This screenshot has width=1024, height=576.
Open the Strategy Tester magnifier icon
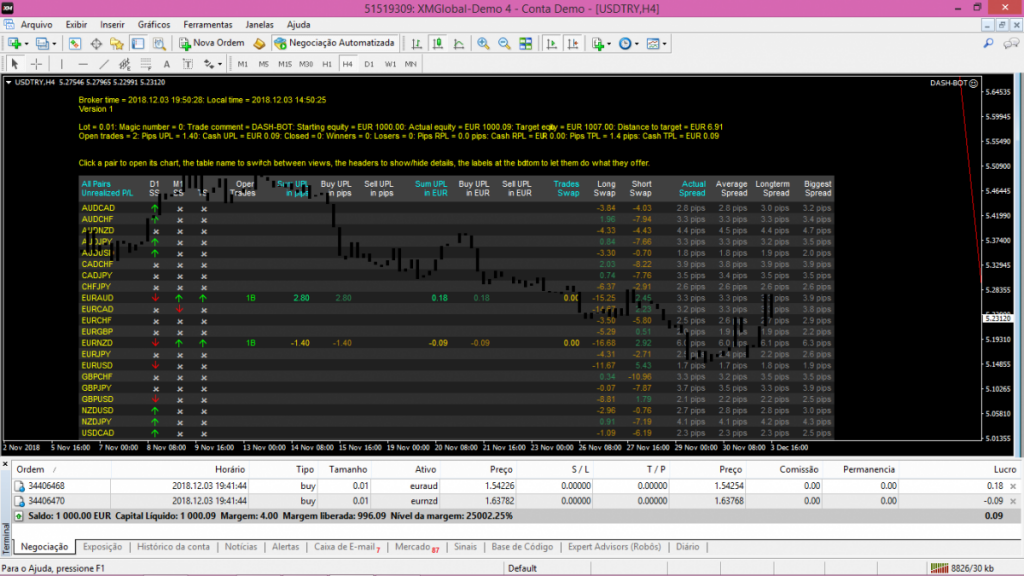159,43
